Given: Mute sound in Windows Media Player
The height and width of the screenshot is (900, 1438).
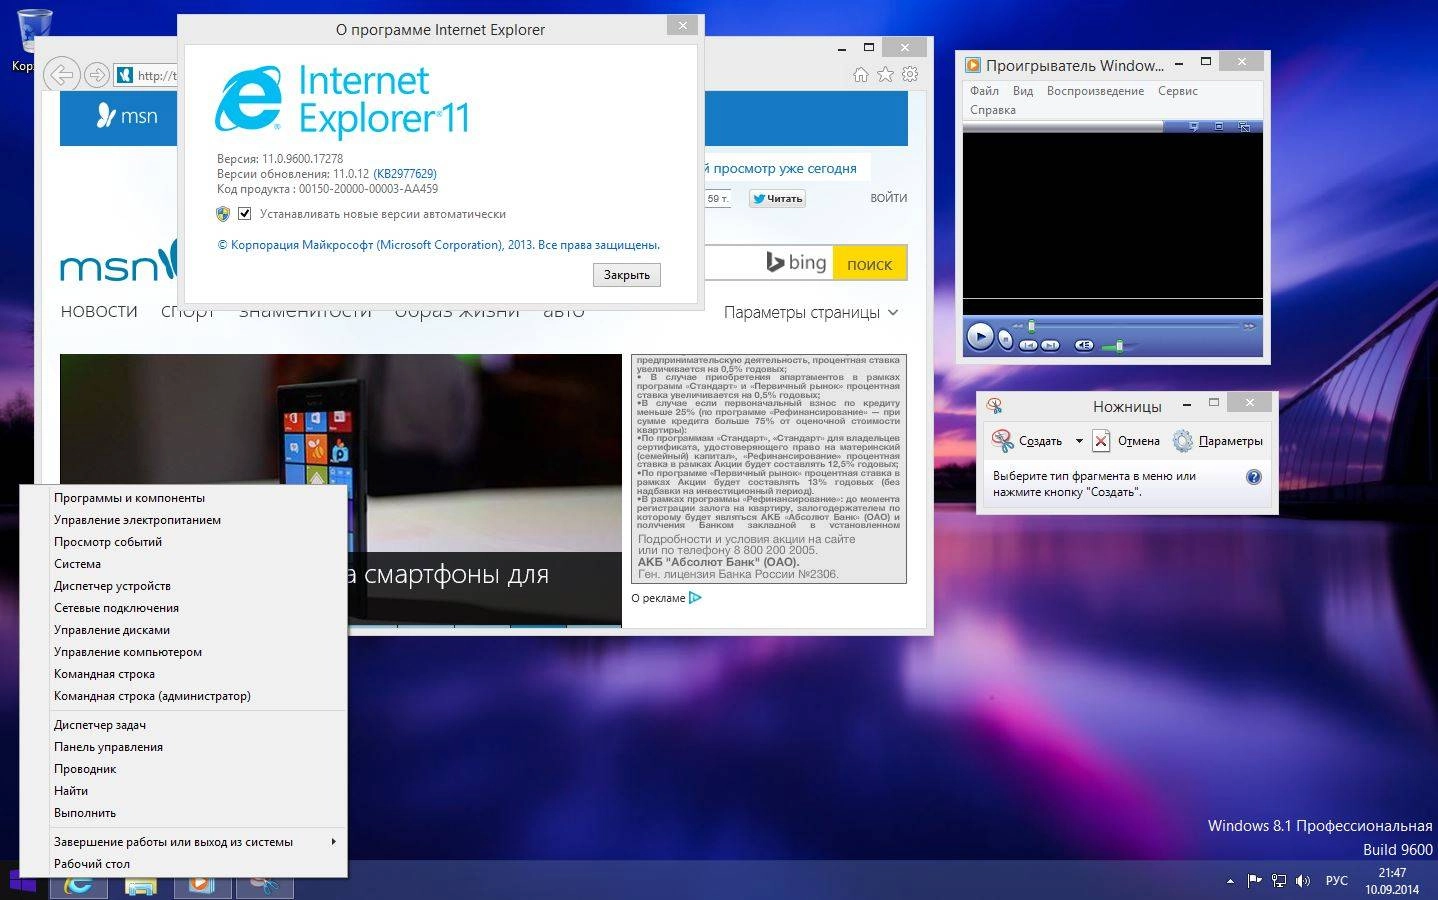Looking at the screenshot, I should pyautogui.click(x=1084, y=345).
